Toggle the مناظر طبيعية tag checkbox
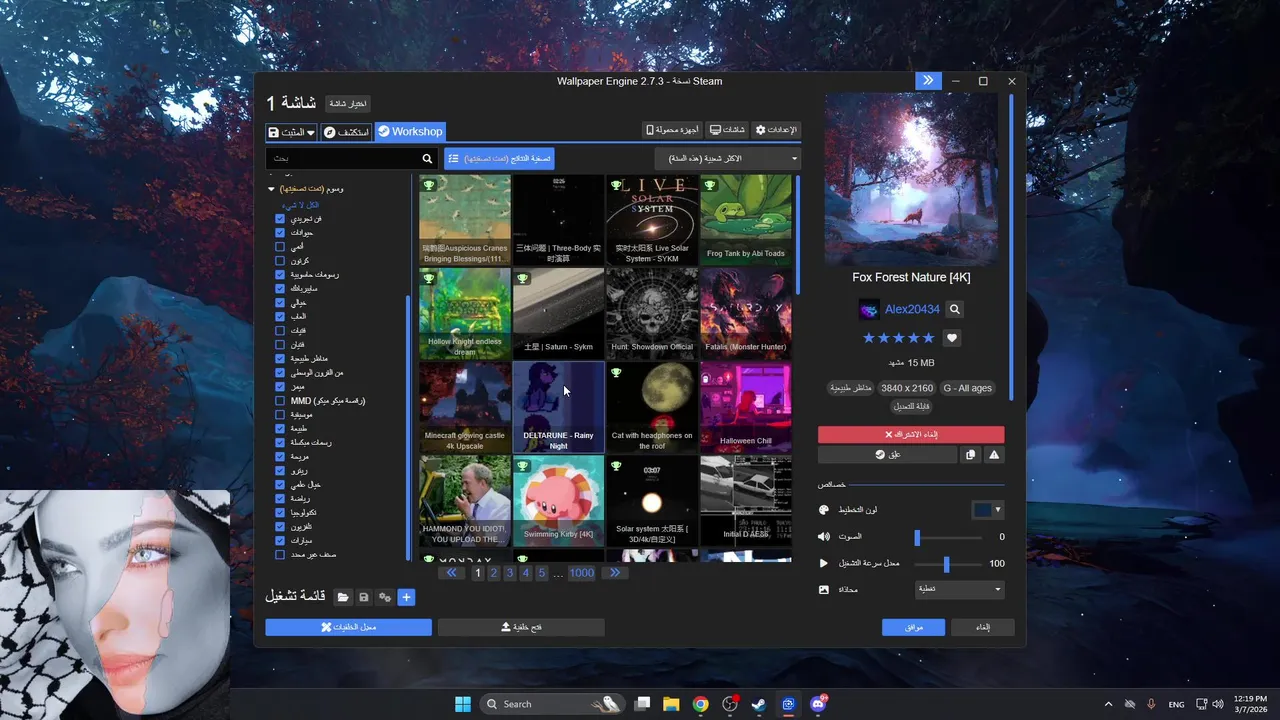This screenshot has height=720, width=1280. tap(280, 358)
